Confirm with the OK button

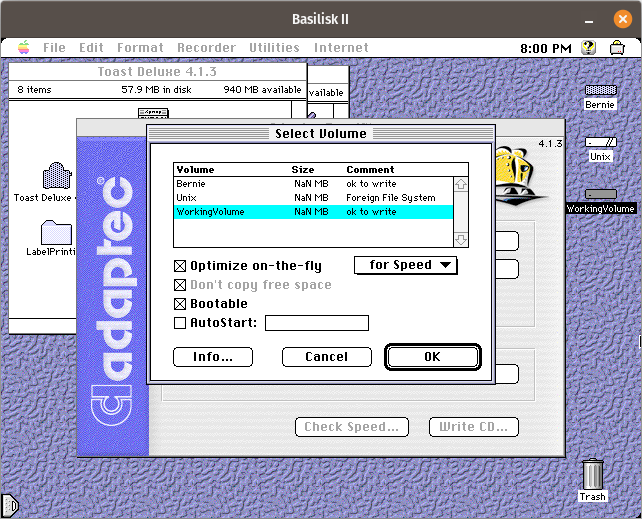coord(432,357)
